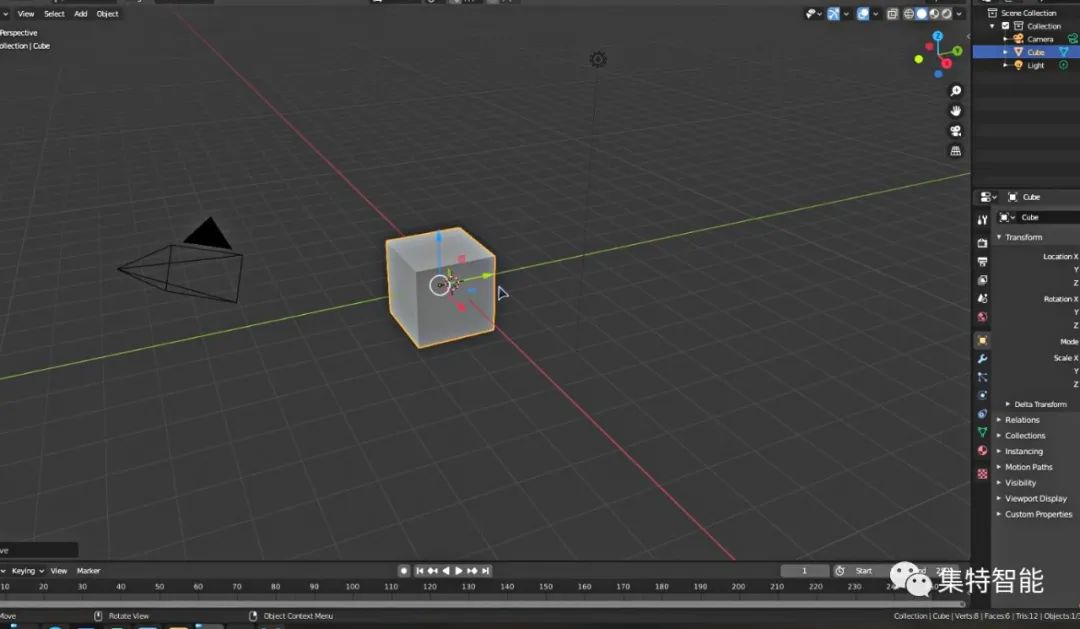Open the Modifiers wrench tab

pos(982,359)
